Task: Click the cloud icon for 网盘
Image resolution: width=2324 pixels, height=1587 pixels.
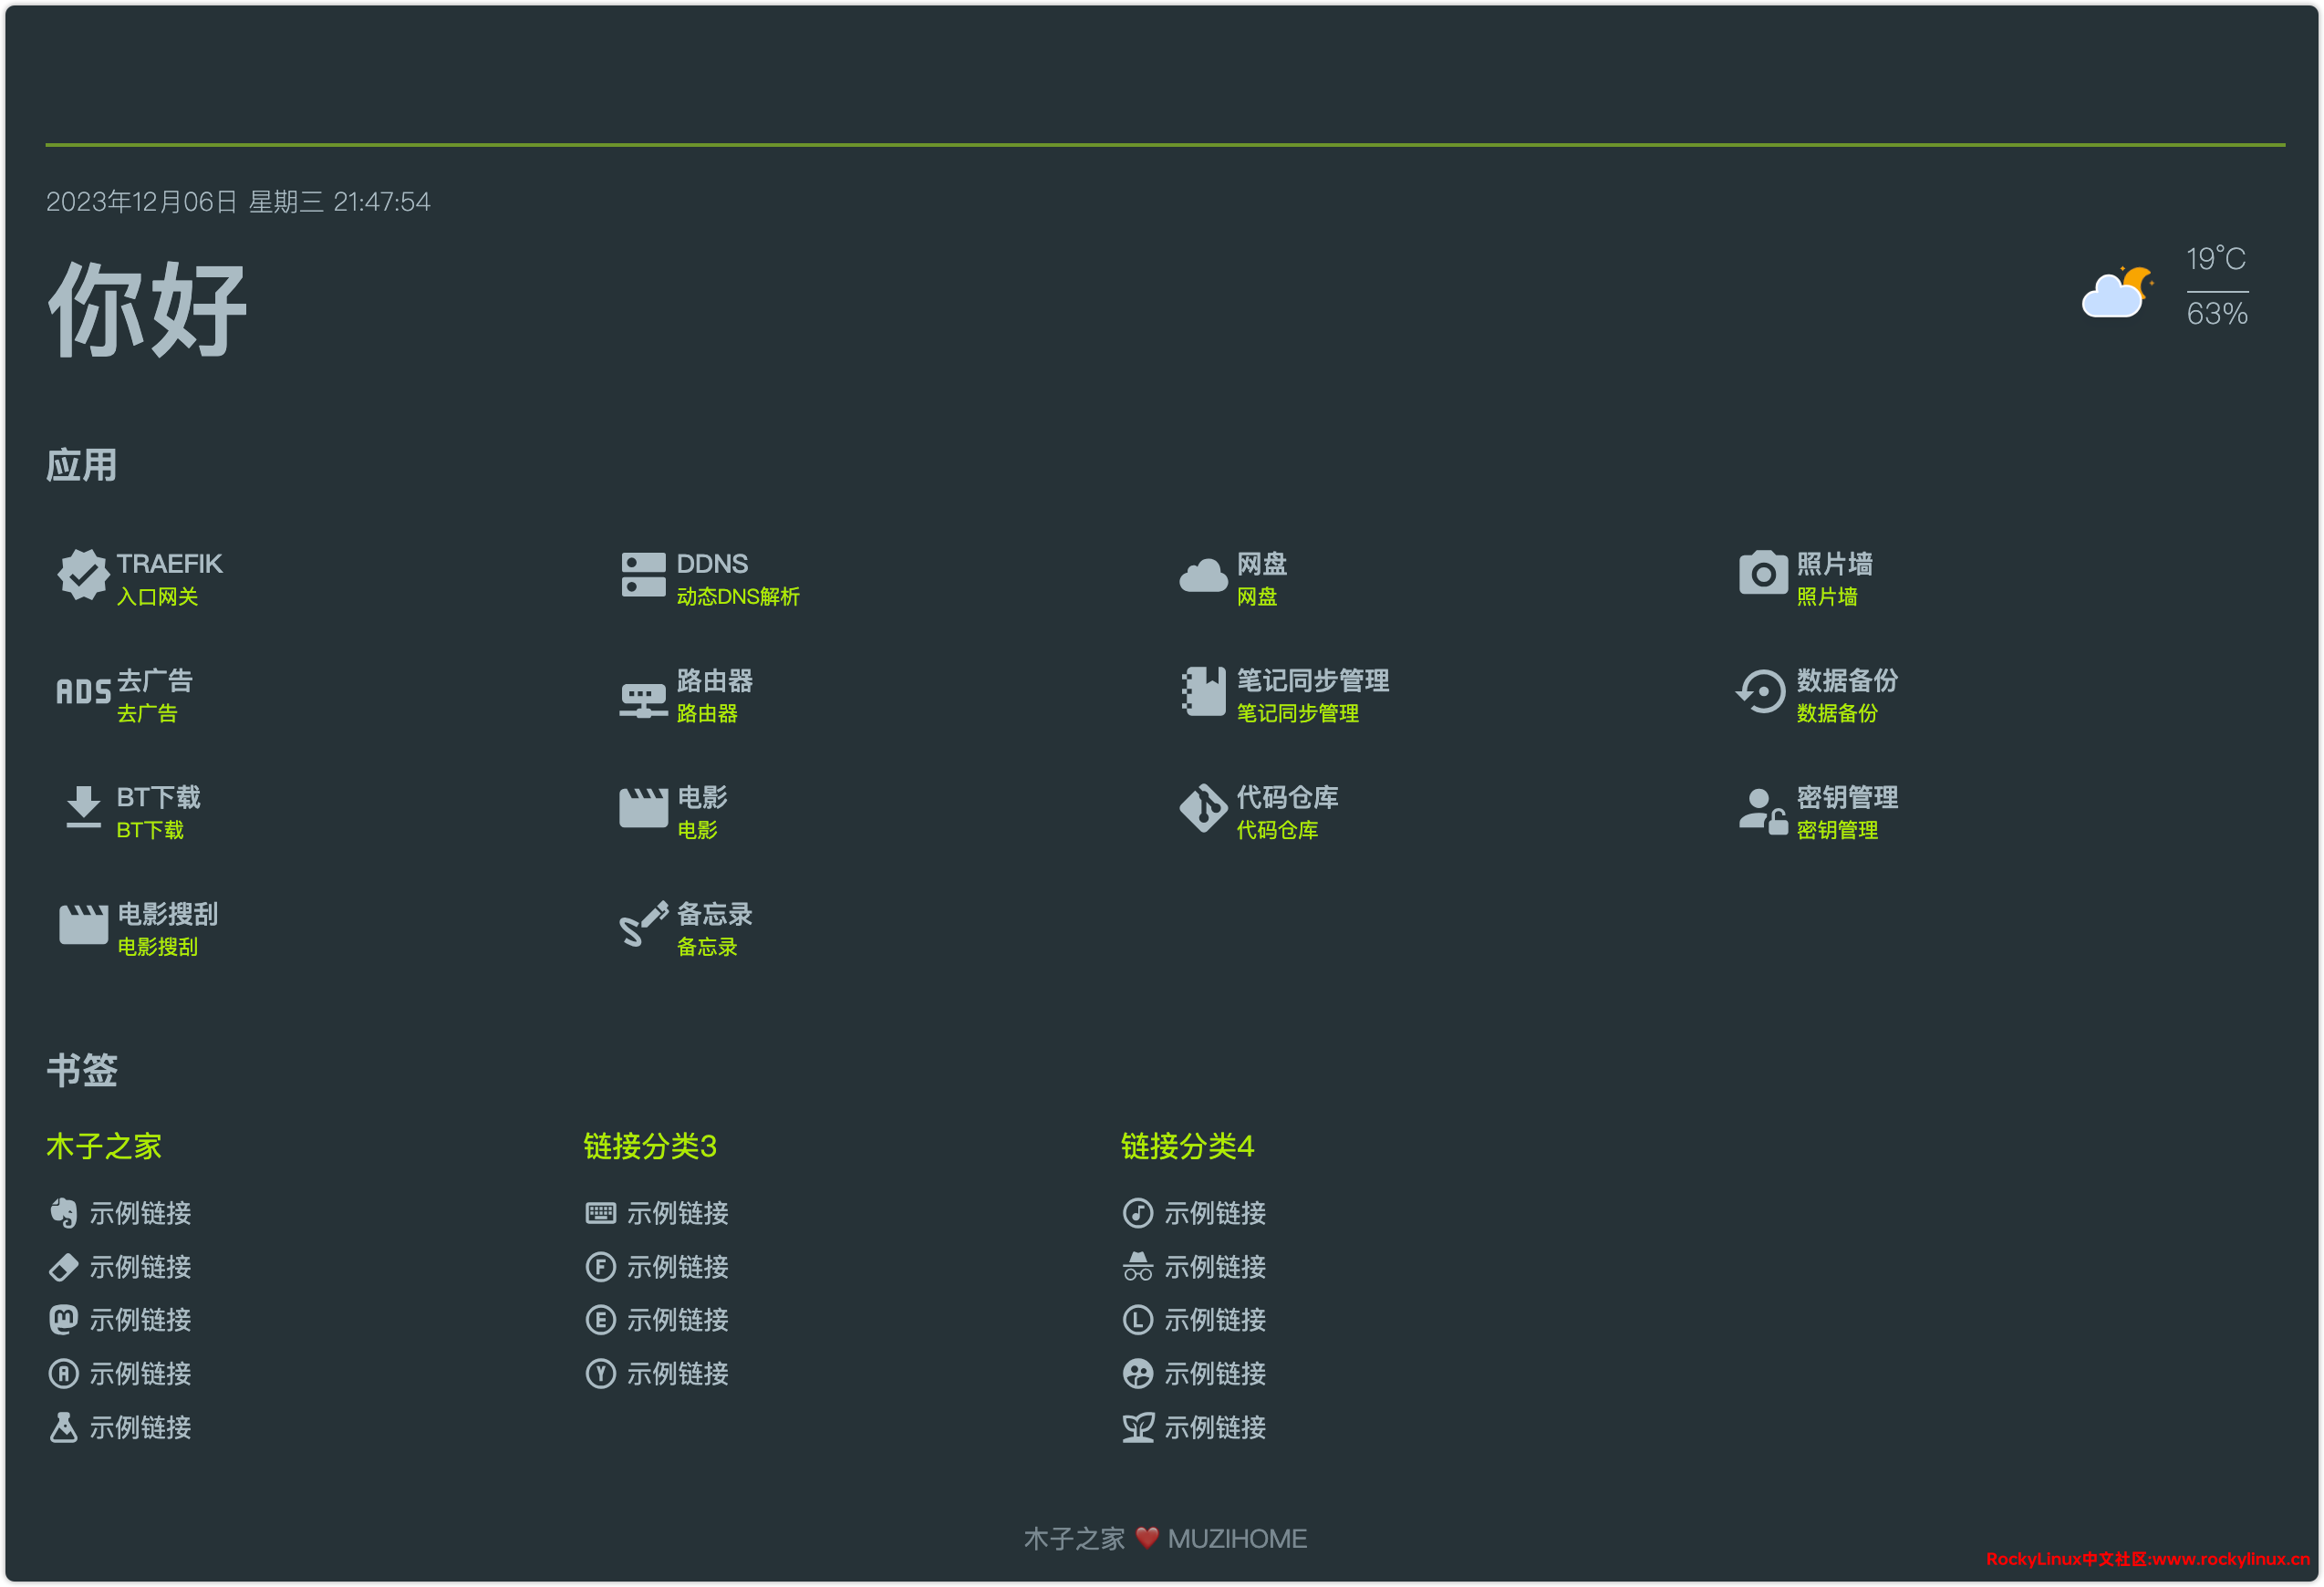Action: [x=1203, y=575]
